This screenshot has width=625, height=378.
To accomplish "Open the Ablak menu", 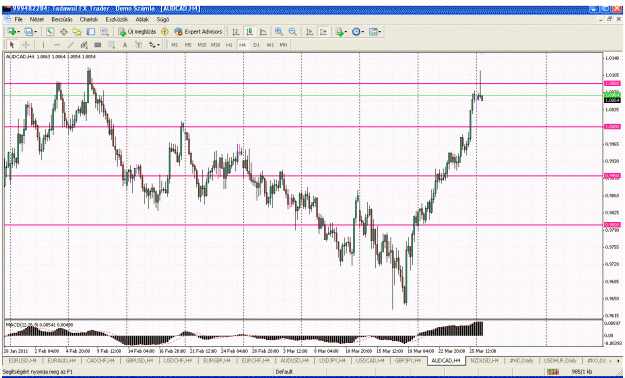I will (x=142, y=19).
